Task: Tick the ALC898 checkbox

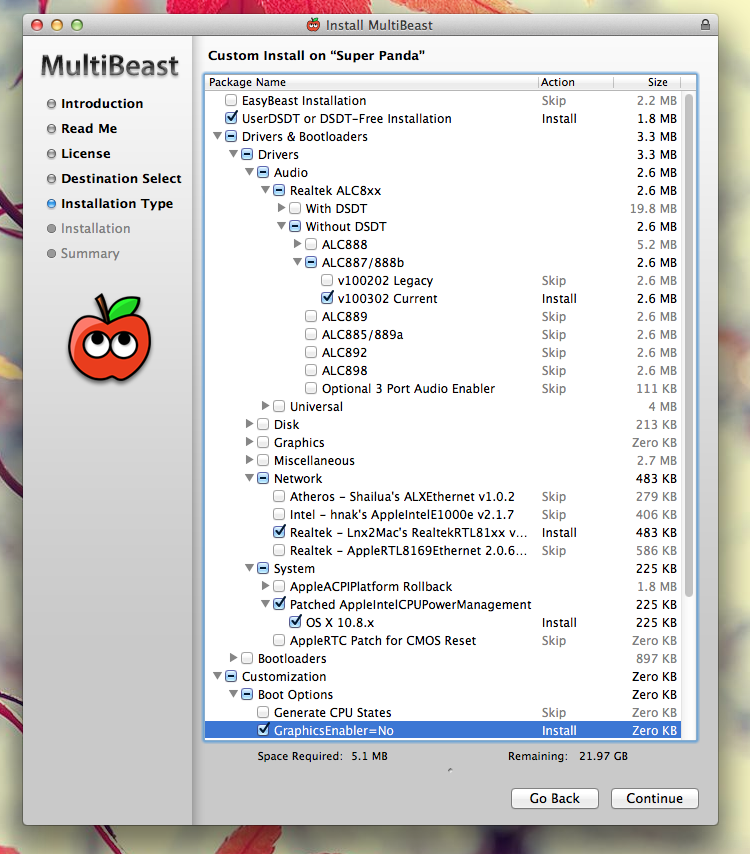Action: click(x=311, y=370)
